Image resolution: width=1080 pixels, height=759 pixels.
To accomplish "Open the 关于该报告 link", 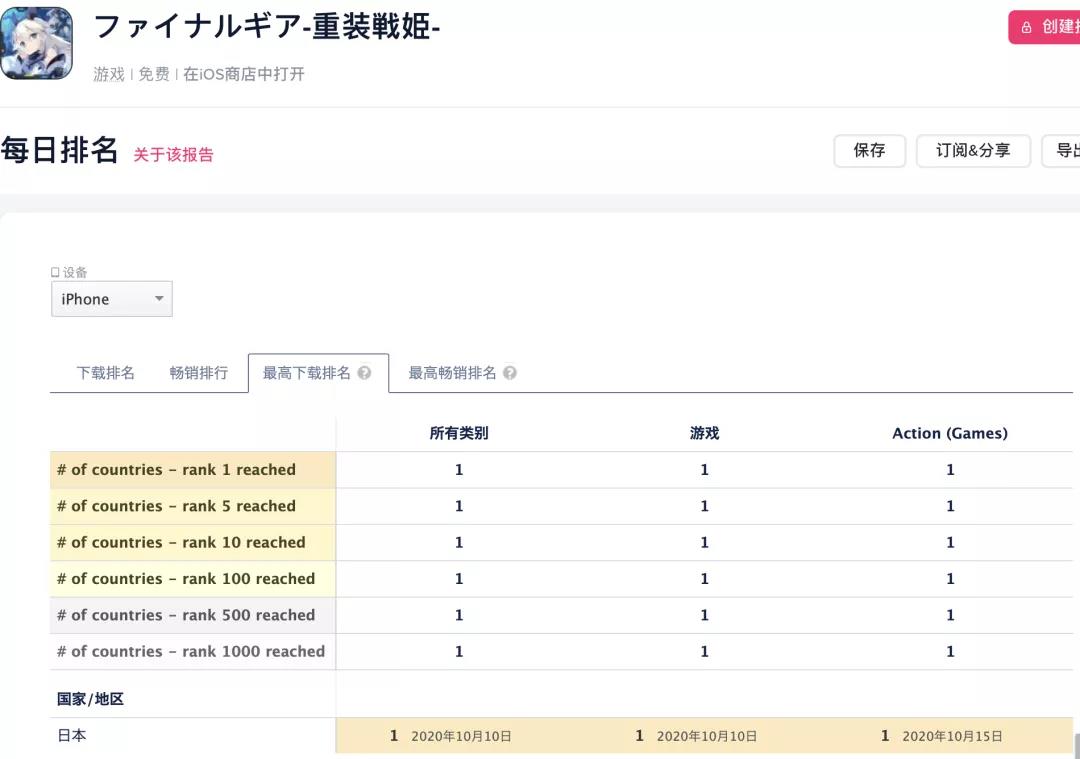I will (173, 156).
